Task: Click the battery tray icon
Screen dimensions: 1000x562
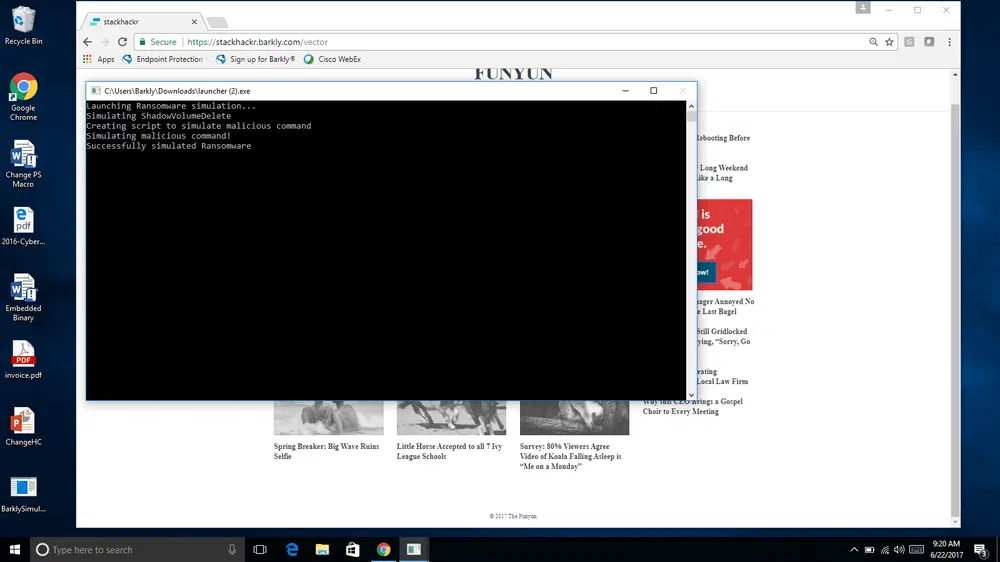Action: click(869, 549)
